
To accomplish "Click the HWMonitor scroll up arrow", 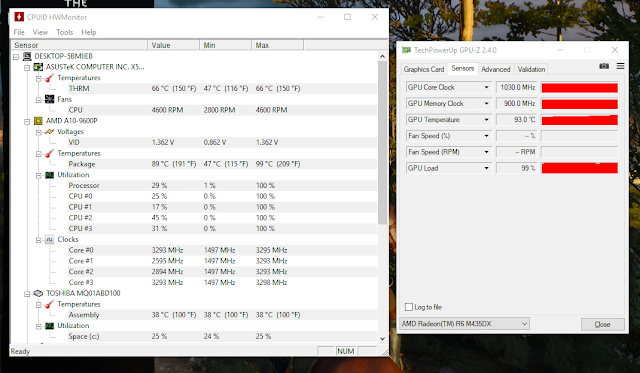I will coord(382,56).
